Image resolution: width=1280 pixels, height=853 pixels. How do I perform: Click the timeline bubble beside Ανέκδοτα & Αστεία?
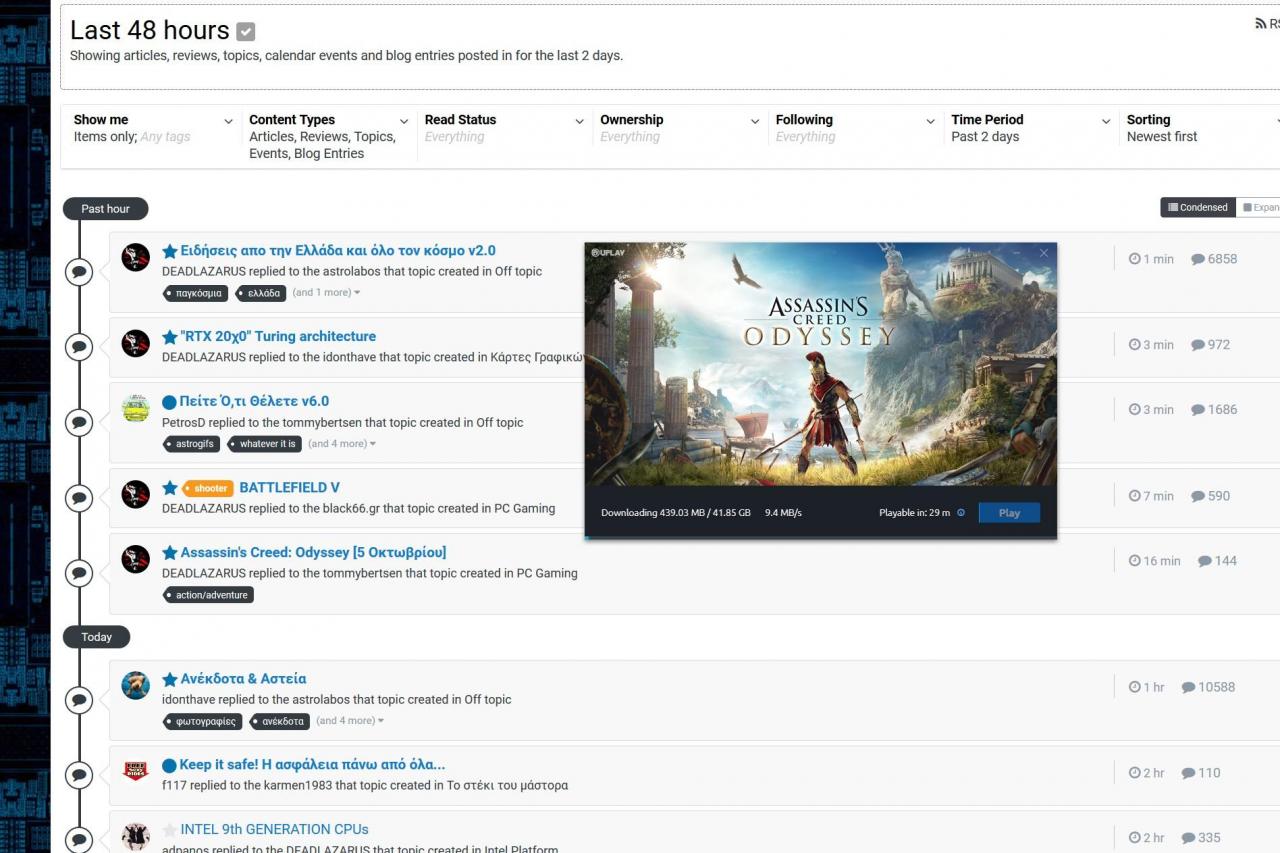coord(79,700)
